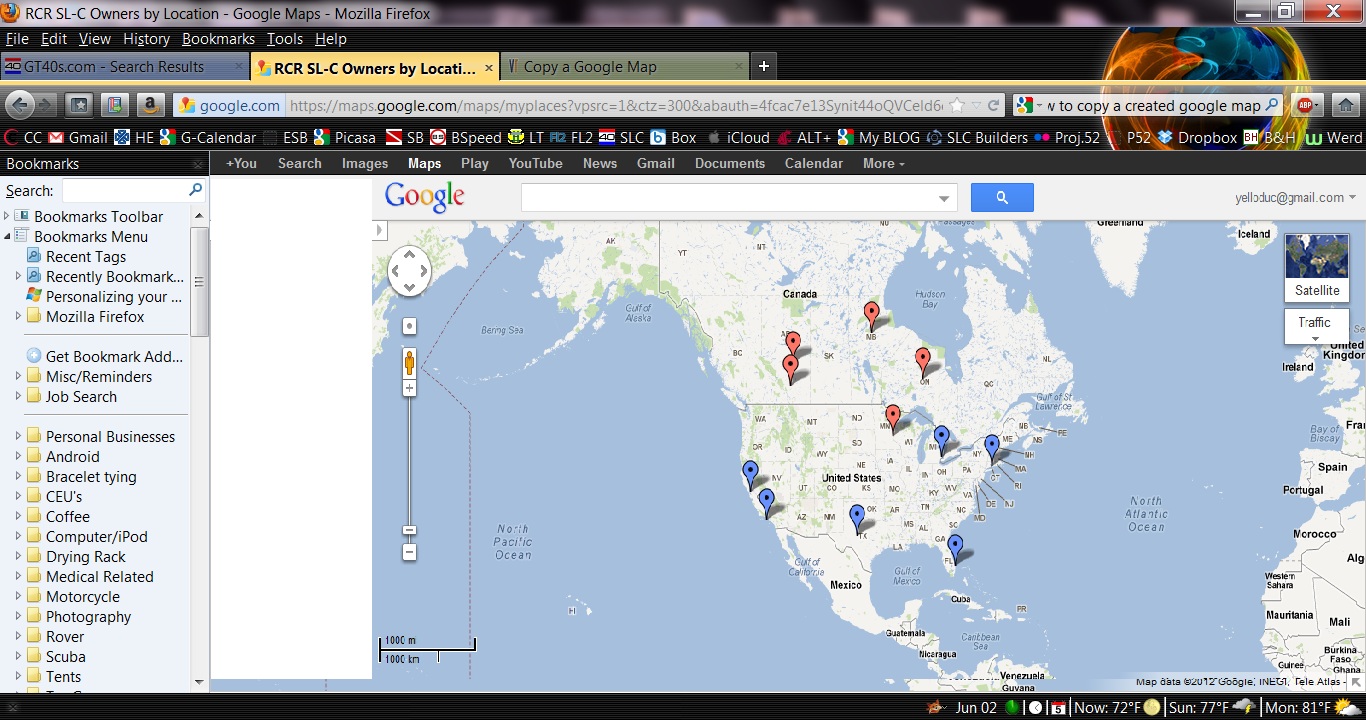The image size is (1366, 720).
Task: Click the Documents link in Google bar
Action: click(x=730, y=163)
